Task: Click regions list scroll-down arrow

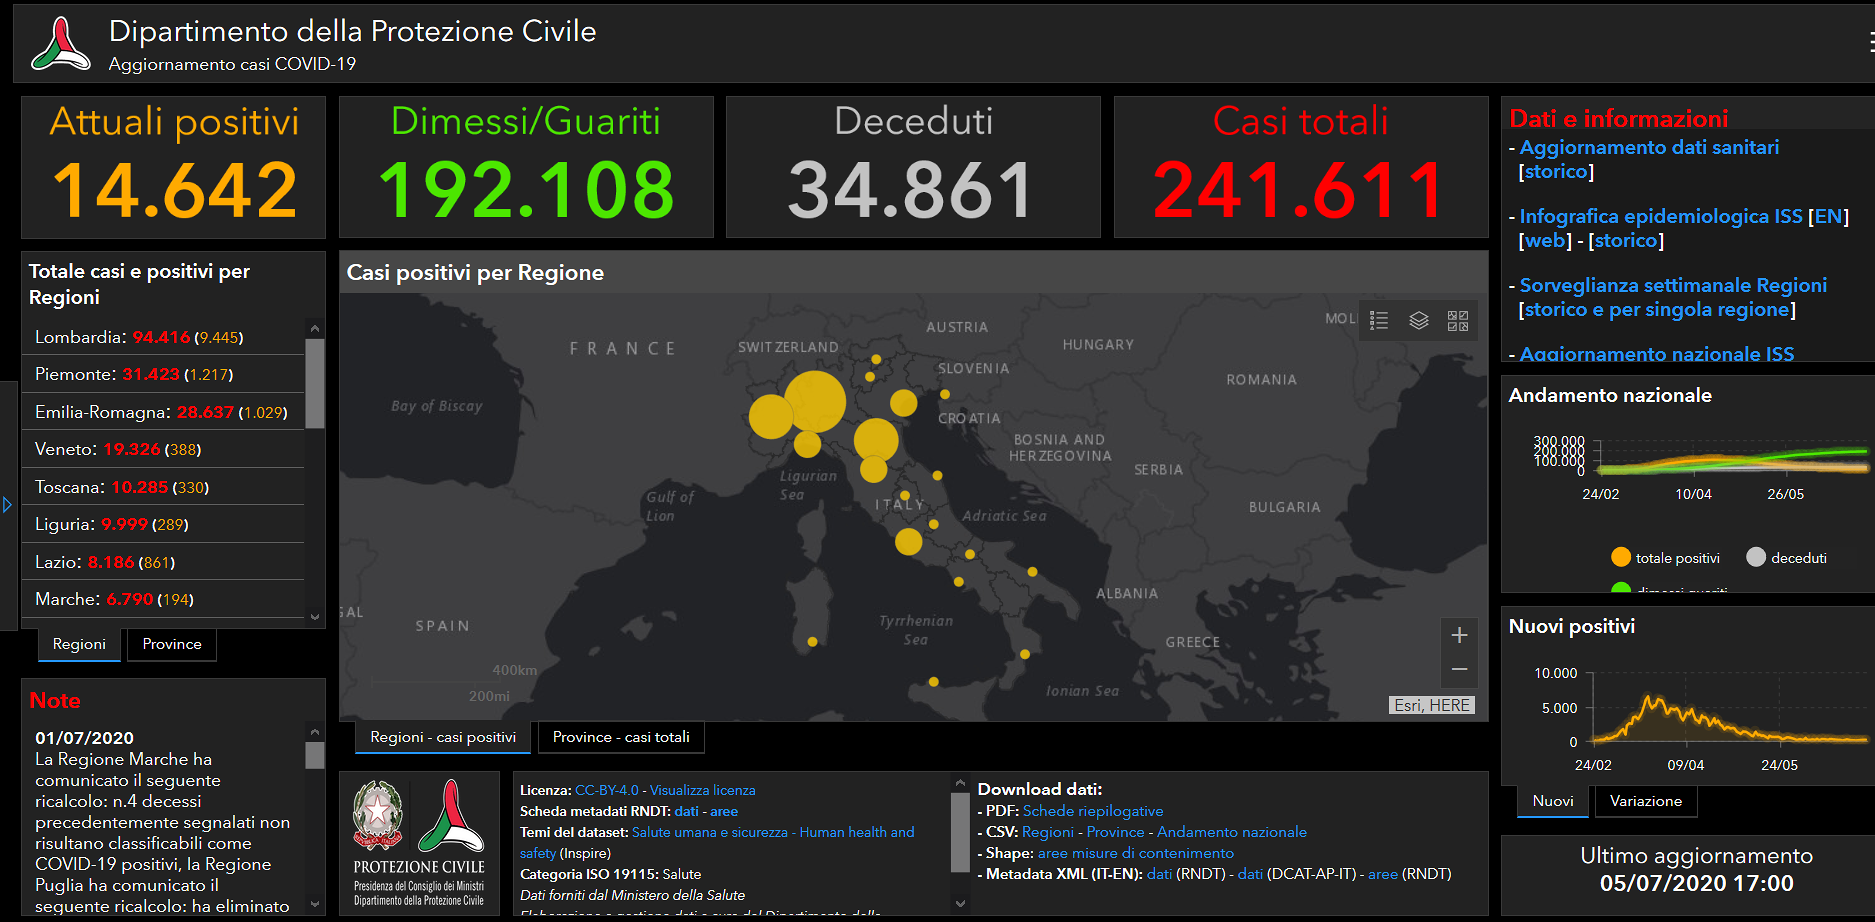Action: click(315, 617)
